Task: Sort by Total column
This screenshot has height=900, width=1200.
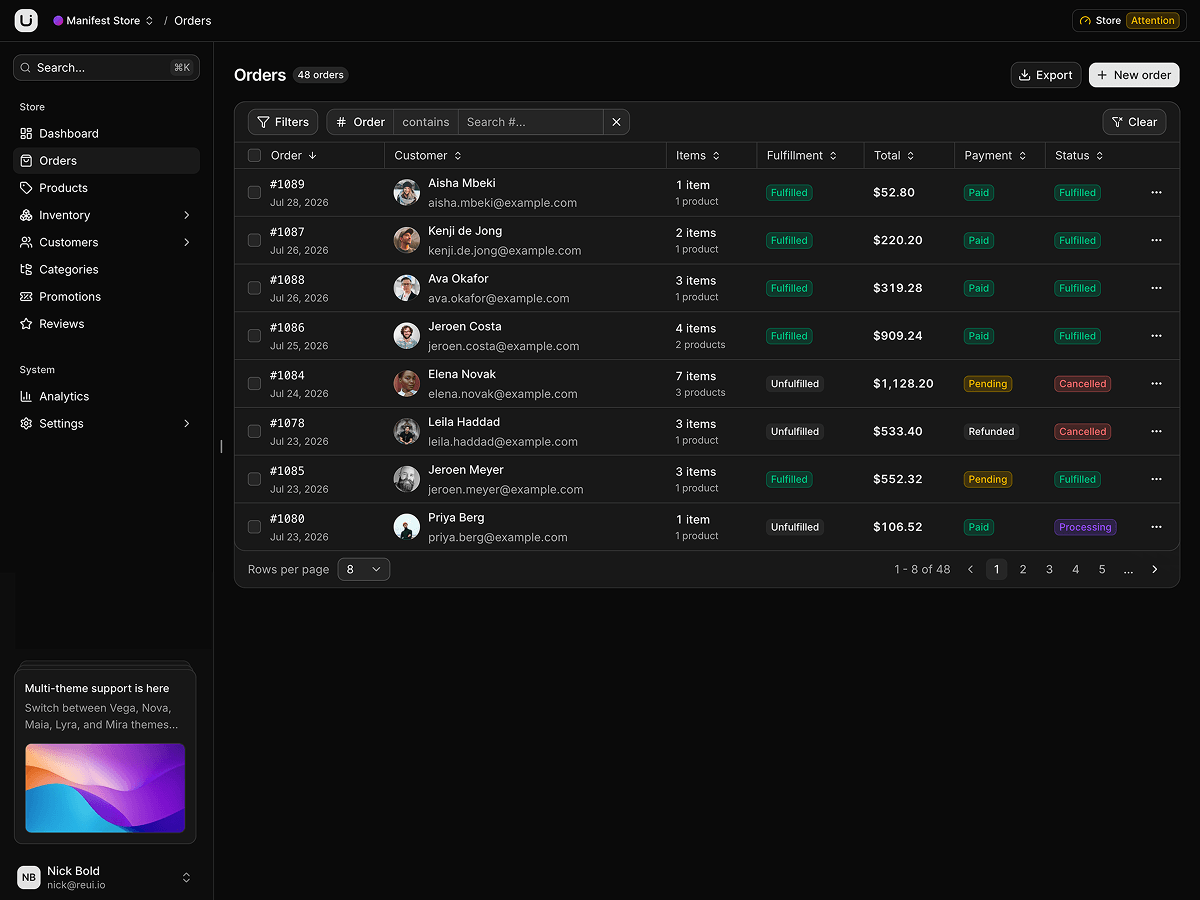Action: (894, 156)
